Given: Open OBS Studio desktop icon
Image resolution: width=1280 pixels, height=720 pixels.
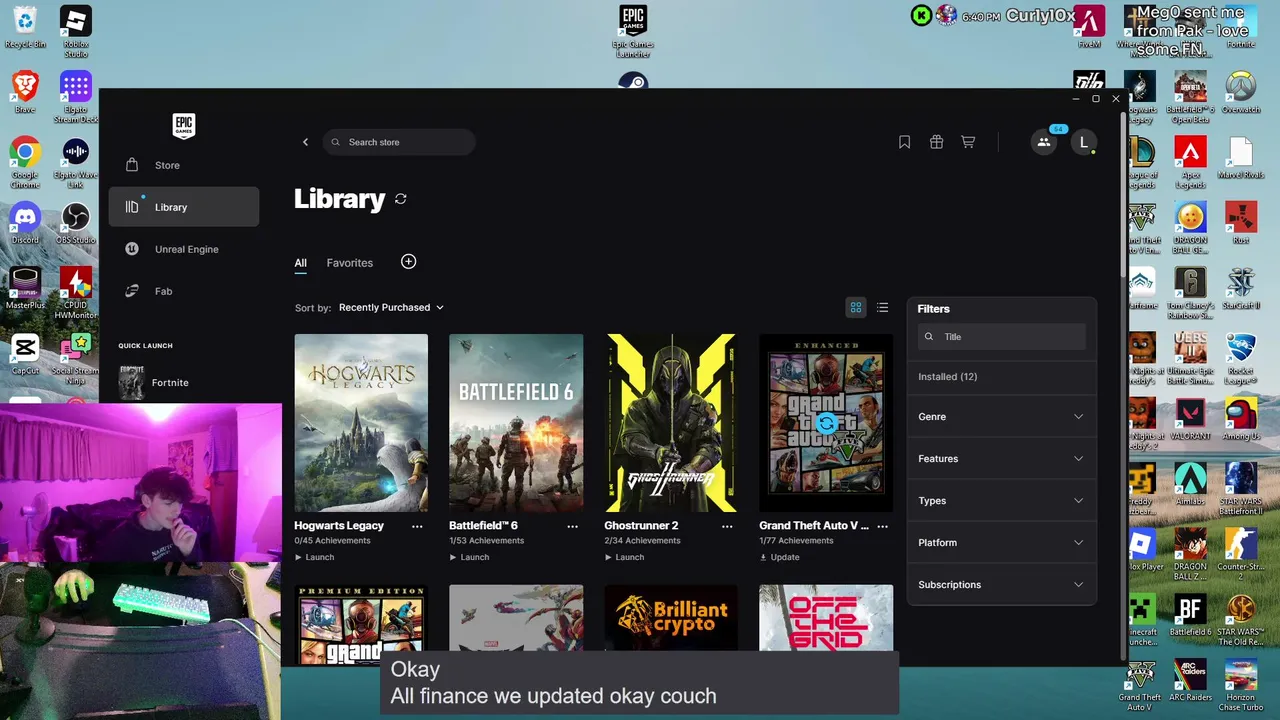Looking at the screenshot, I should coord(76,223).
